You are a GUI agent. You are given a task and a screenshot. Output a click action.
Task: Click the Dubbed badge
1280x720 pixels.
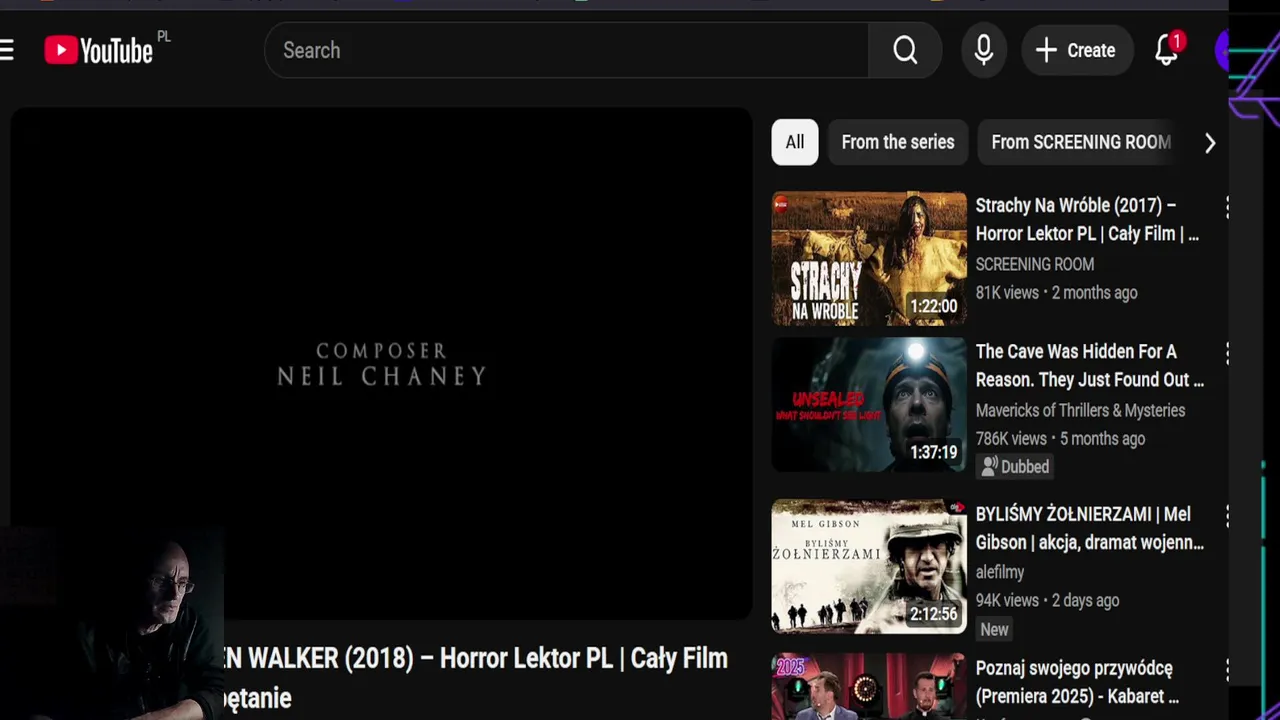click(x=1015, y=466)
